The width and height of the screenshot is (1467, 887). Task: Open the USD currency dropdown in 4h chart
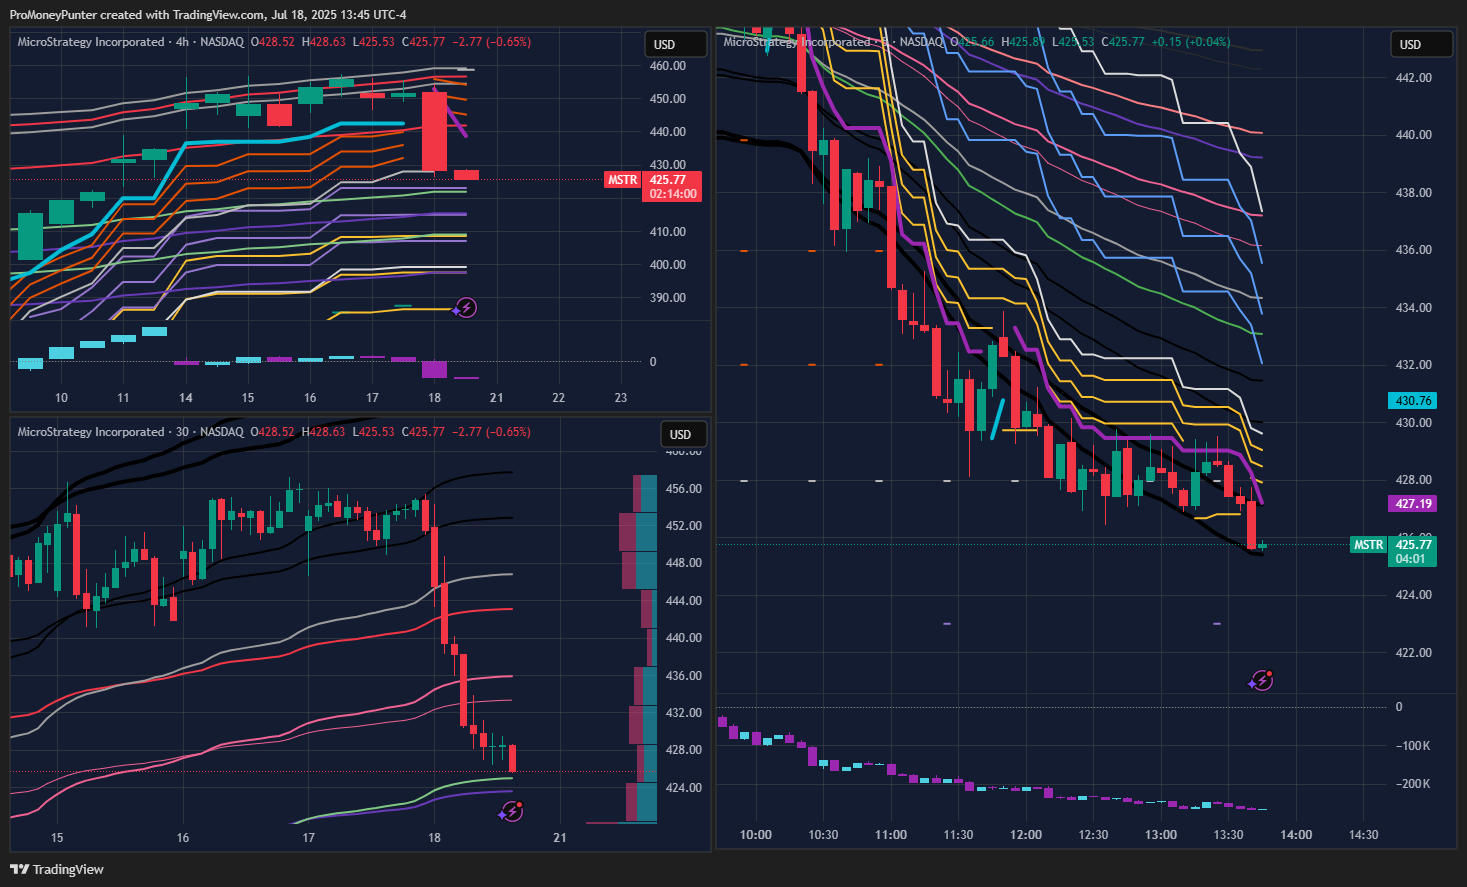pyautogui.click(x=675, y=44)
